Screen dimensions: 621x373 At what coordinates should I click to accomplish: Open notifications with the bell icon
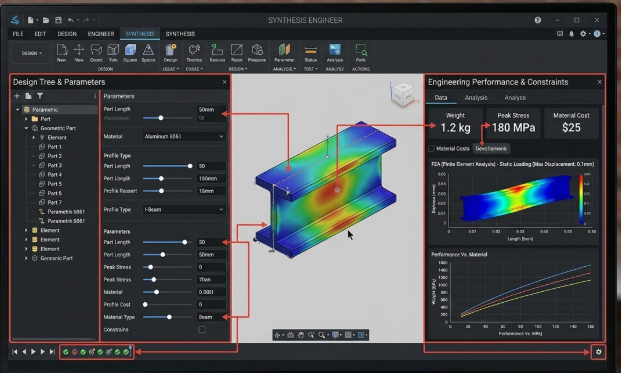point(571,34)
